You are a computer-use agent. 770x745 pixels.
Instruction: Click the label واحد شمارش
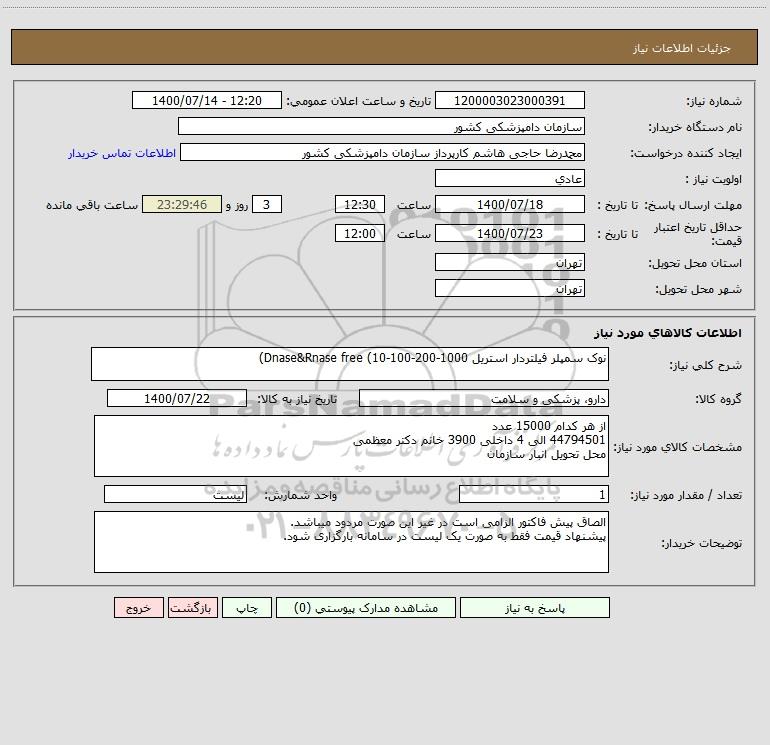301,495
